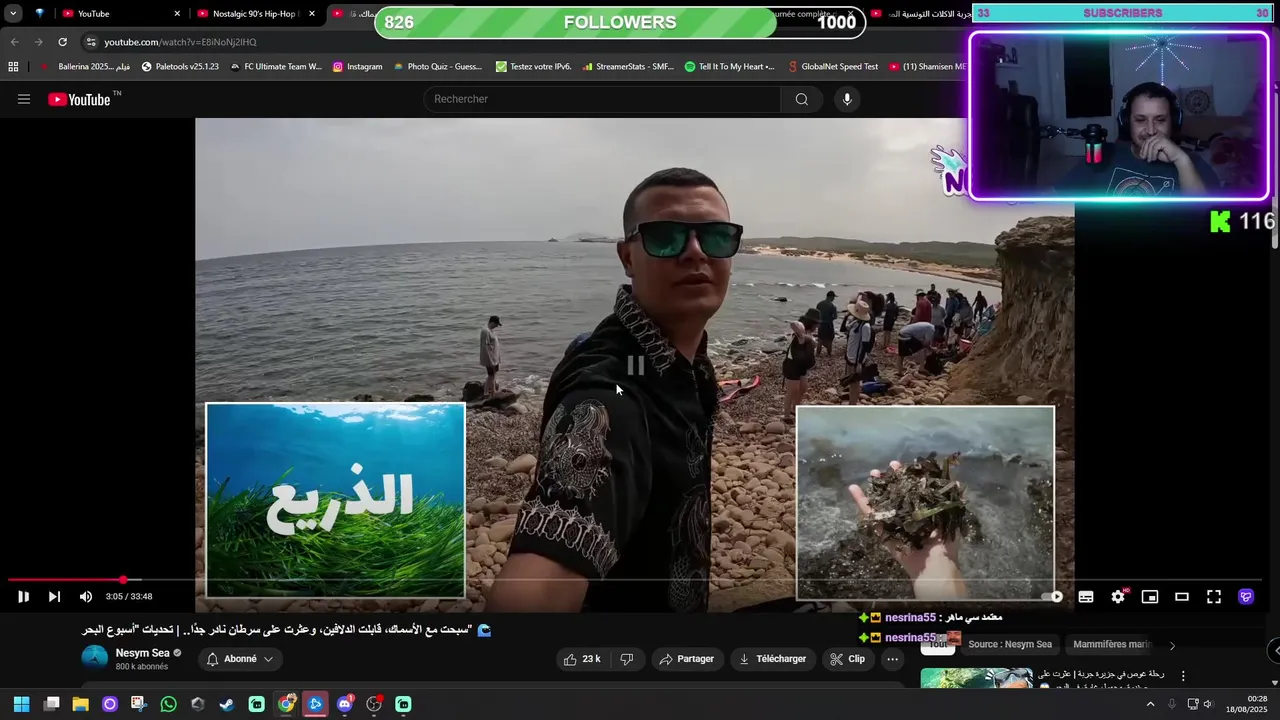Show more filter chips arrow

pyautogui.click(x=1172, y=646)
